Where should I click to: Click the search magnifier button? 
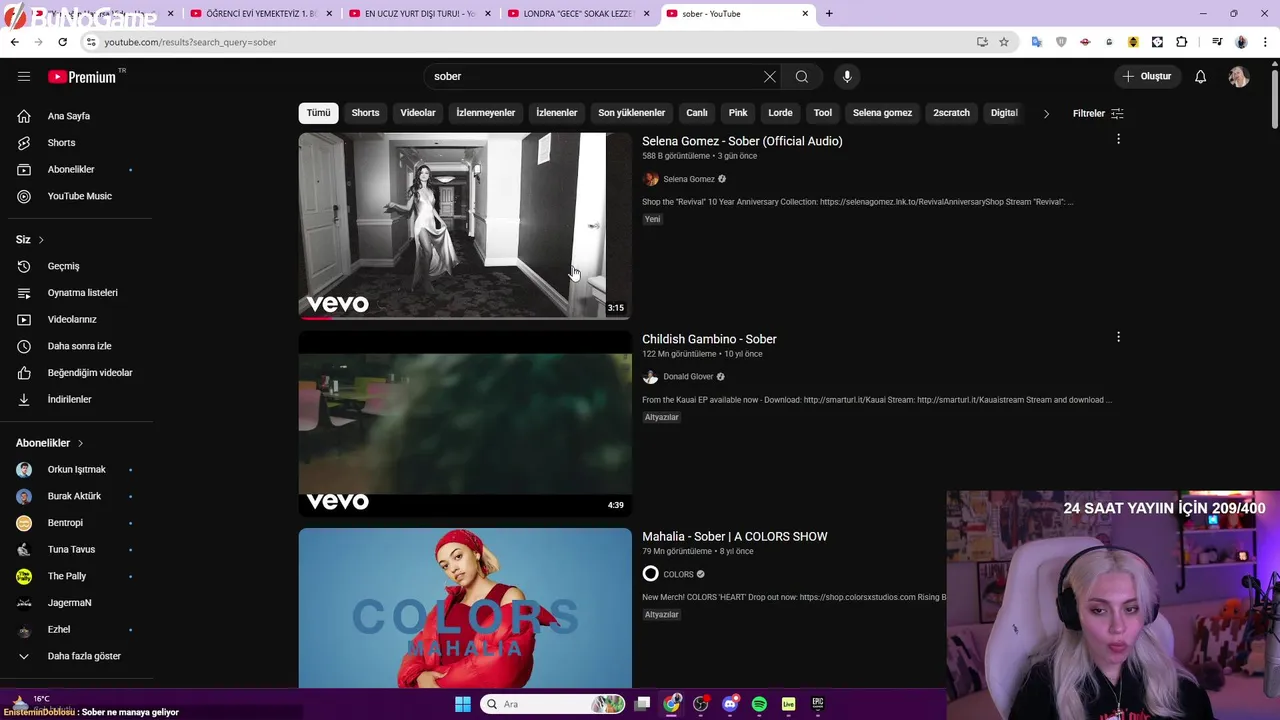click(802, 76)
